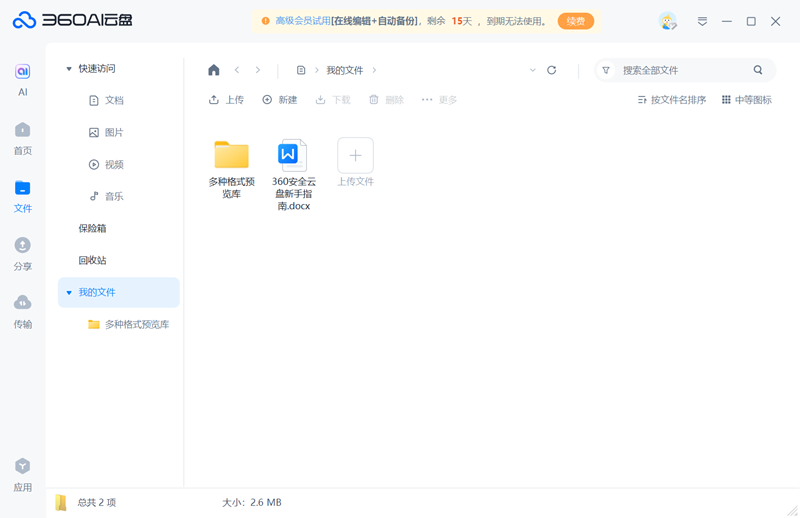Screen dimensions: 800x518
Task: Open the AI assistant in sidebar
Action: click(x=22, y=78)
